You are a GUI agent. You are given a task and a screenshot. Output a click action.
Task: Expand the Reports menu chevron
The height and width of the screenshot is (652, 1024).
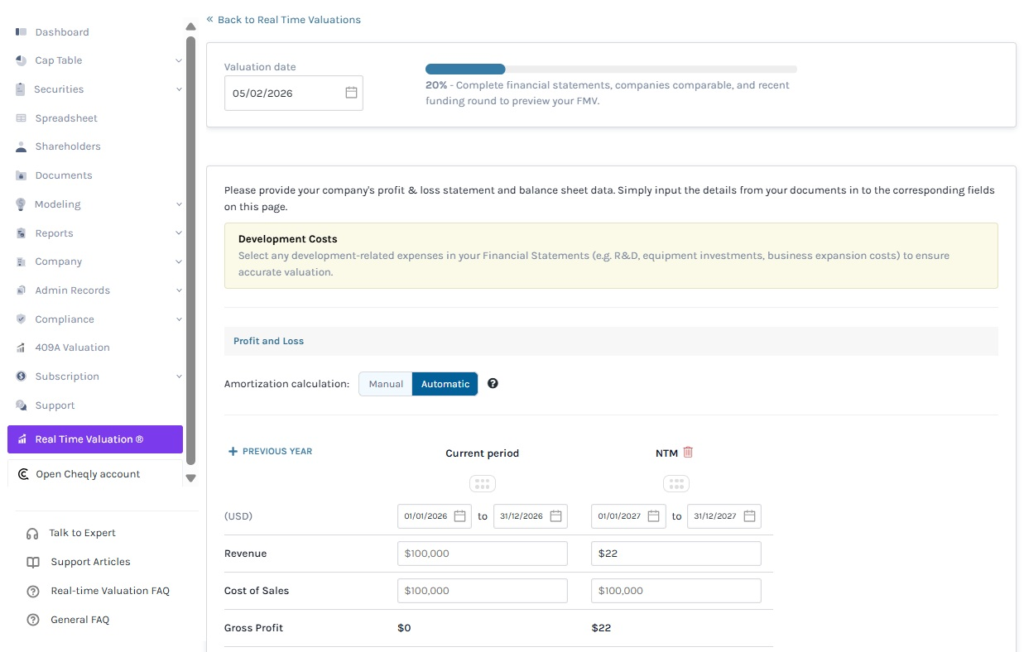[x=178, y=233]
